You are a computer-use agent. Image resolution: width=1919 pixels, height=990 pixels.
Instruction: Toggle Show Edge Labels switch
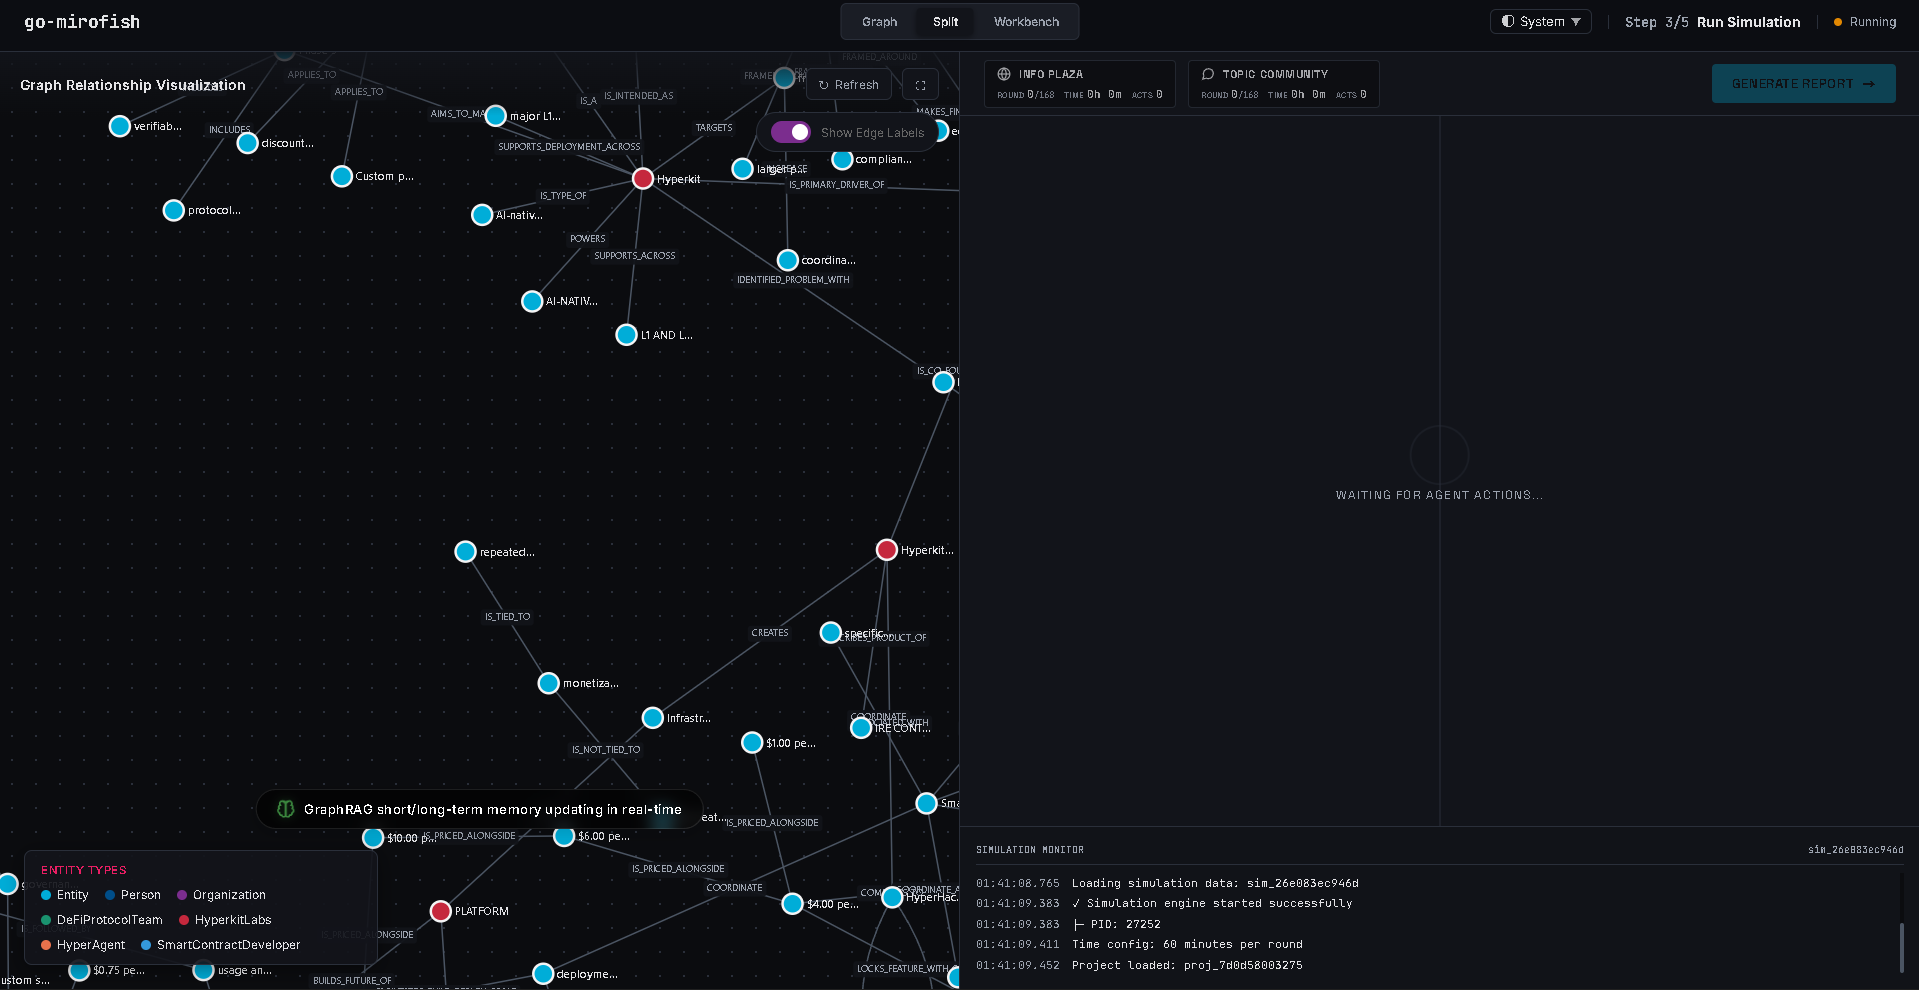pyautogui.click(x=790, y=132)
